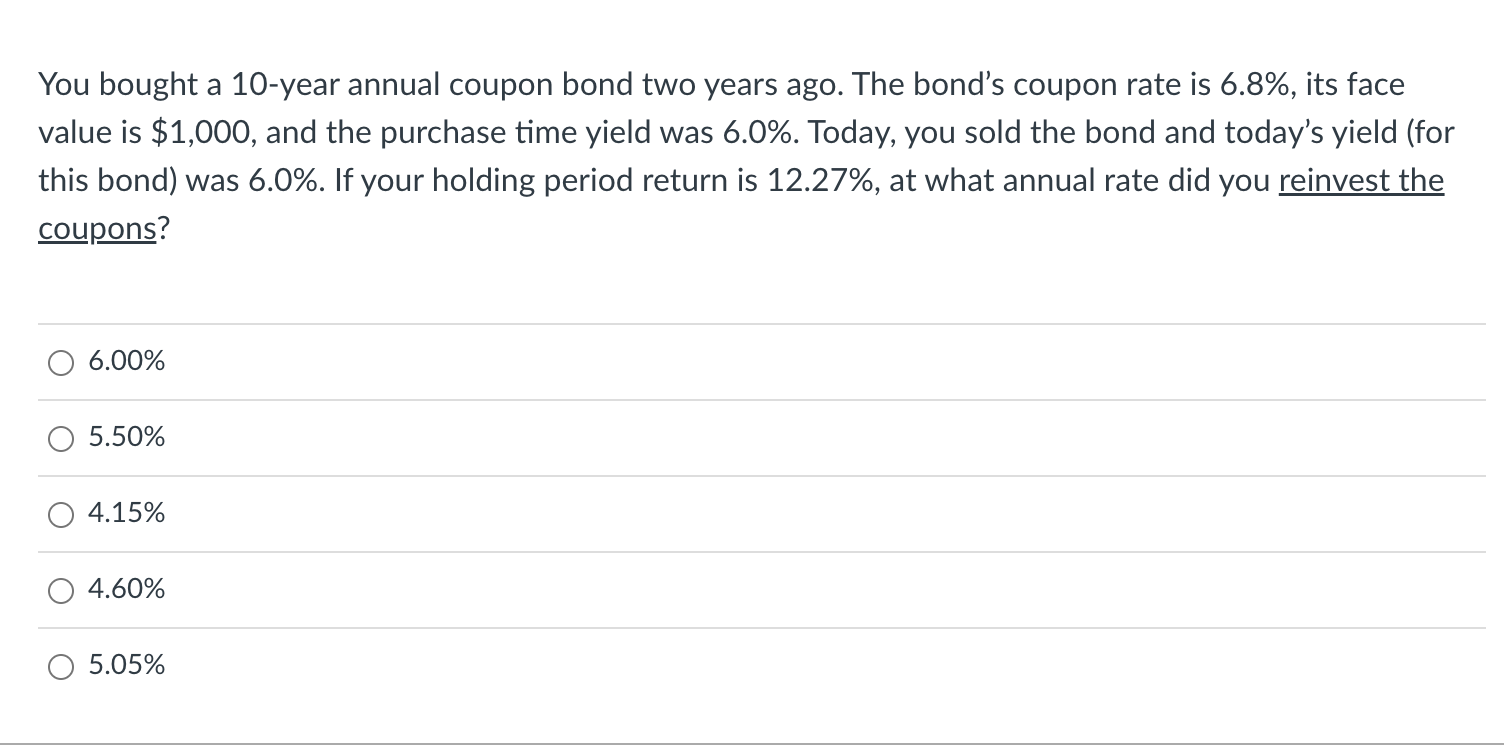1504x746 pixels.
Task: Select the 5.05% radio button
Action: [x=61, y=666]
